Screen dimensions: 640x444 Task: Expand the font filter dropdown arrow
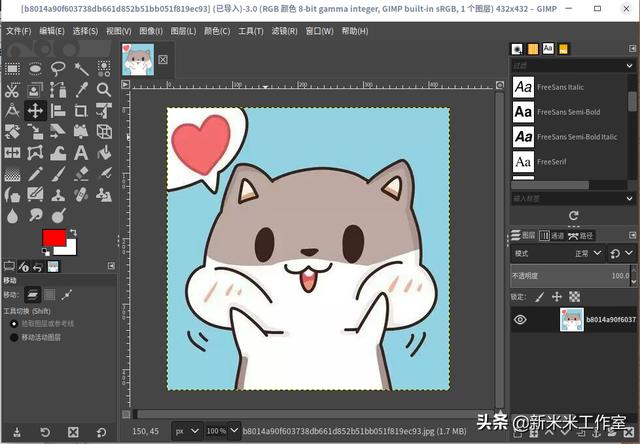point(629,66)
